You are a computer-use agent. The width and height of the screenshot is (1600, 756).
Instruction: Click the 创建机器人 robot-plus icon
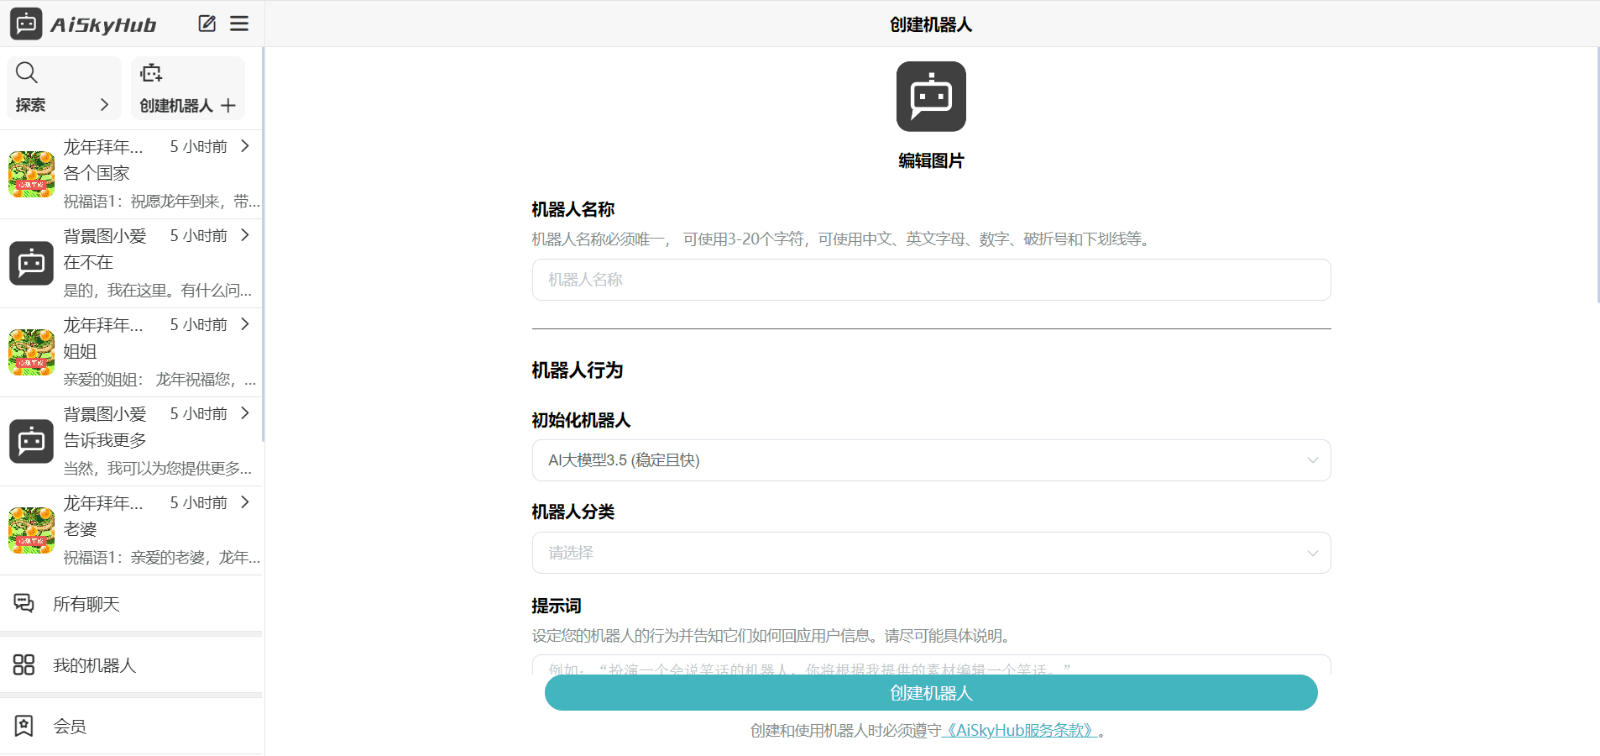pyautogui.click(x=151, y=73)
